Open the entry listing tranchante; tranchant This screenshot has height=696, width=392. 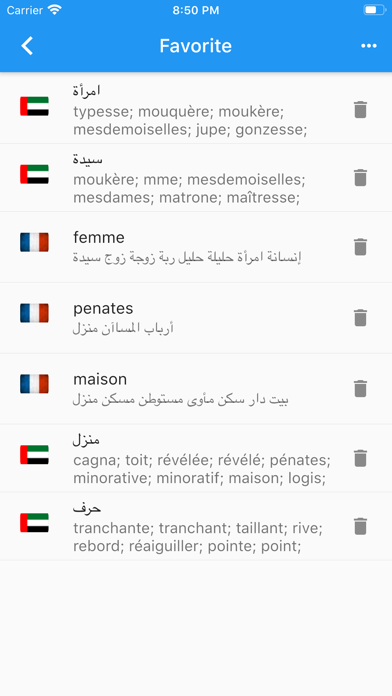tap(196, 526)
